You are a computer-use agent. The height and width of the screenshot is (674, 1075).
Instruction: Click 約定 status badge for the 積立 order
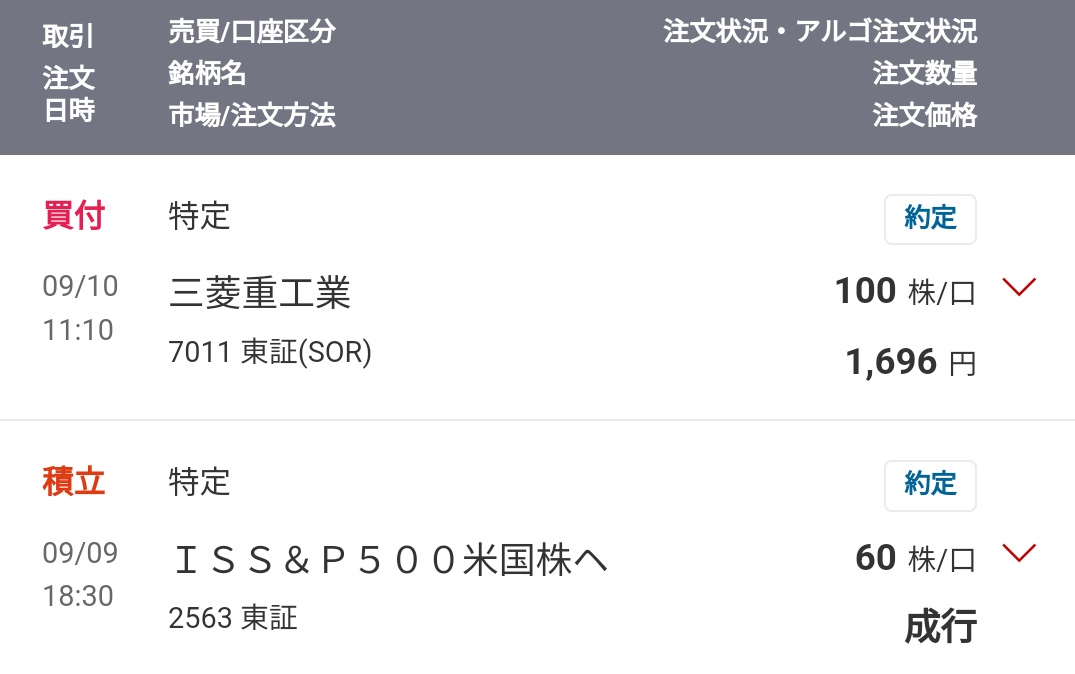pyautogui.click(x=930, y=485)
